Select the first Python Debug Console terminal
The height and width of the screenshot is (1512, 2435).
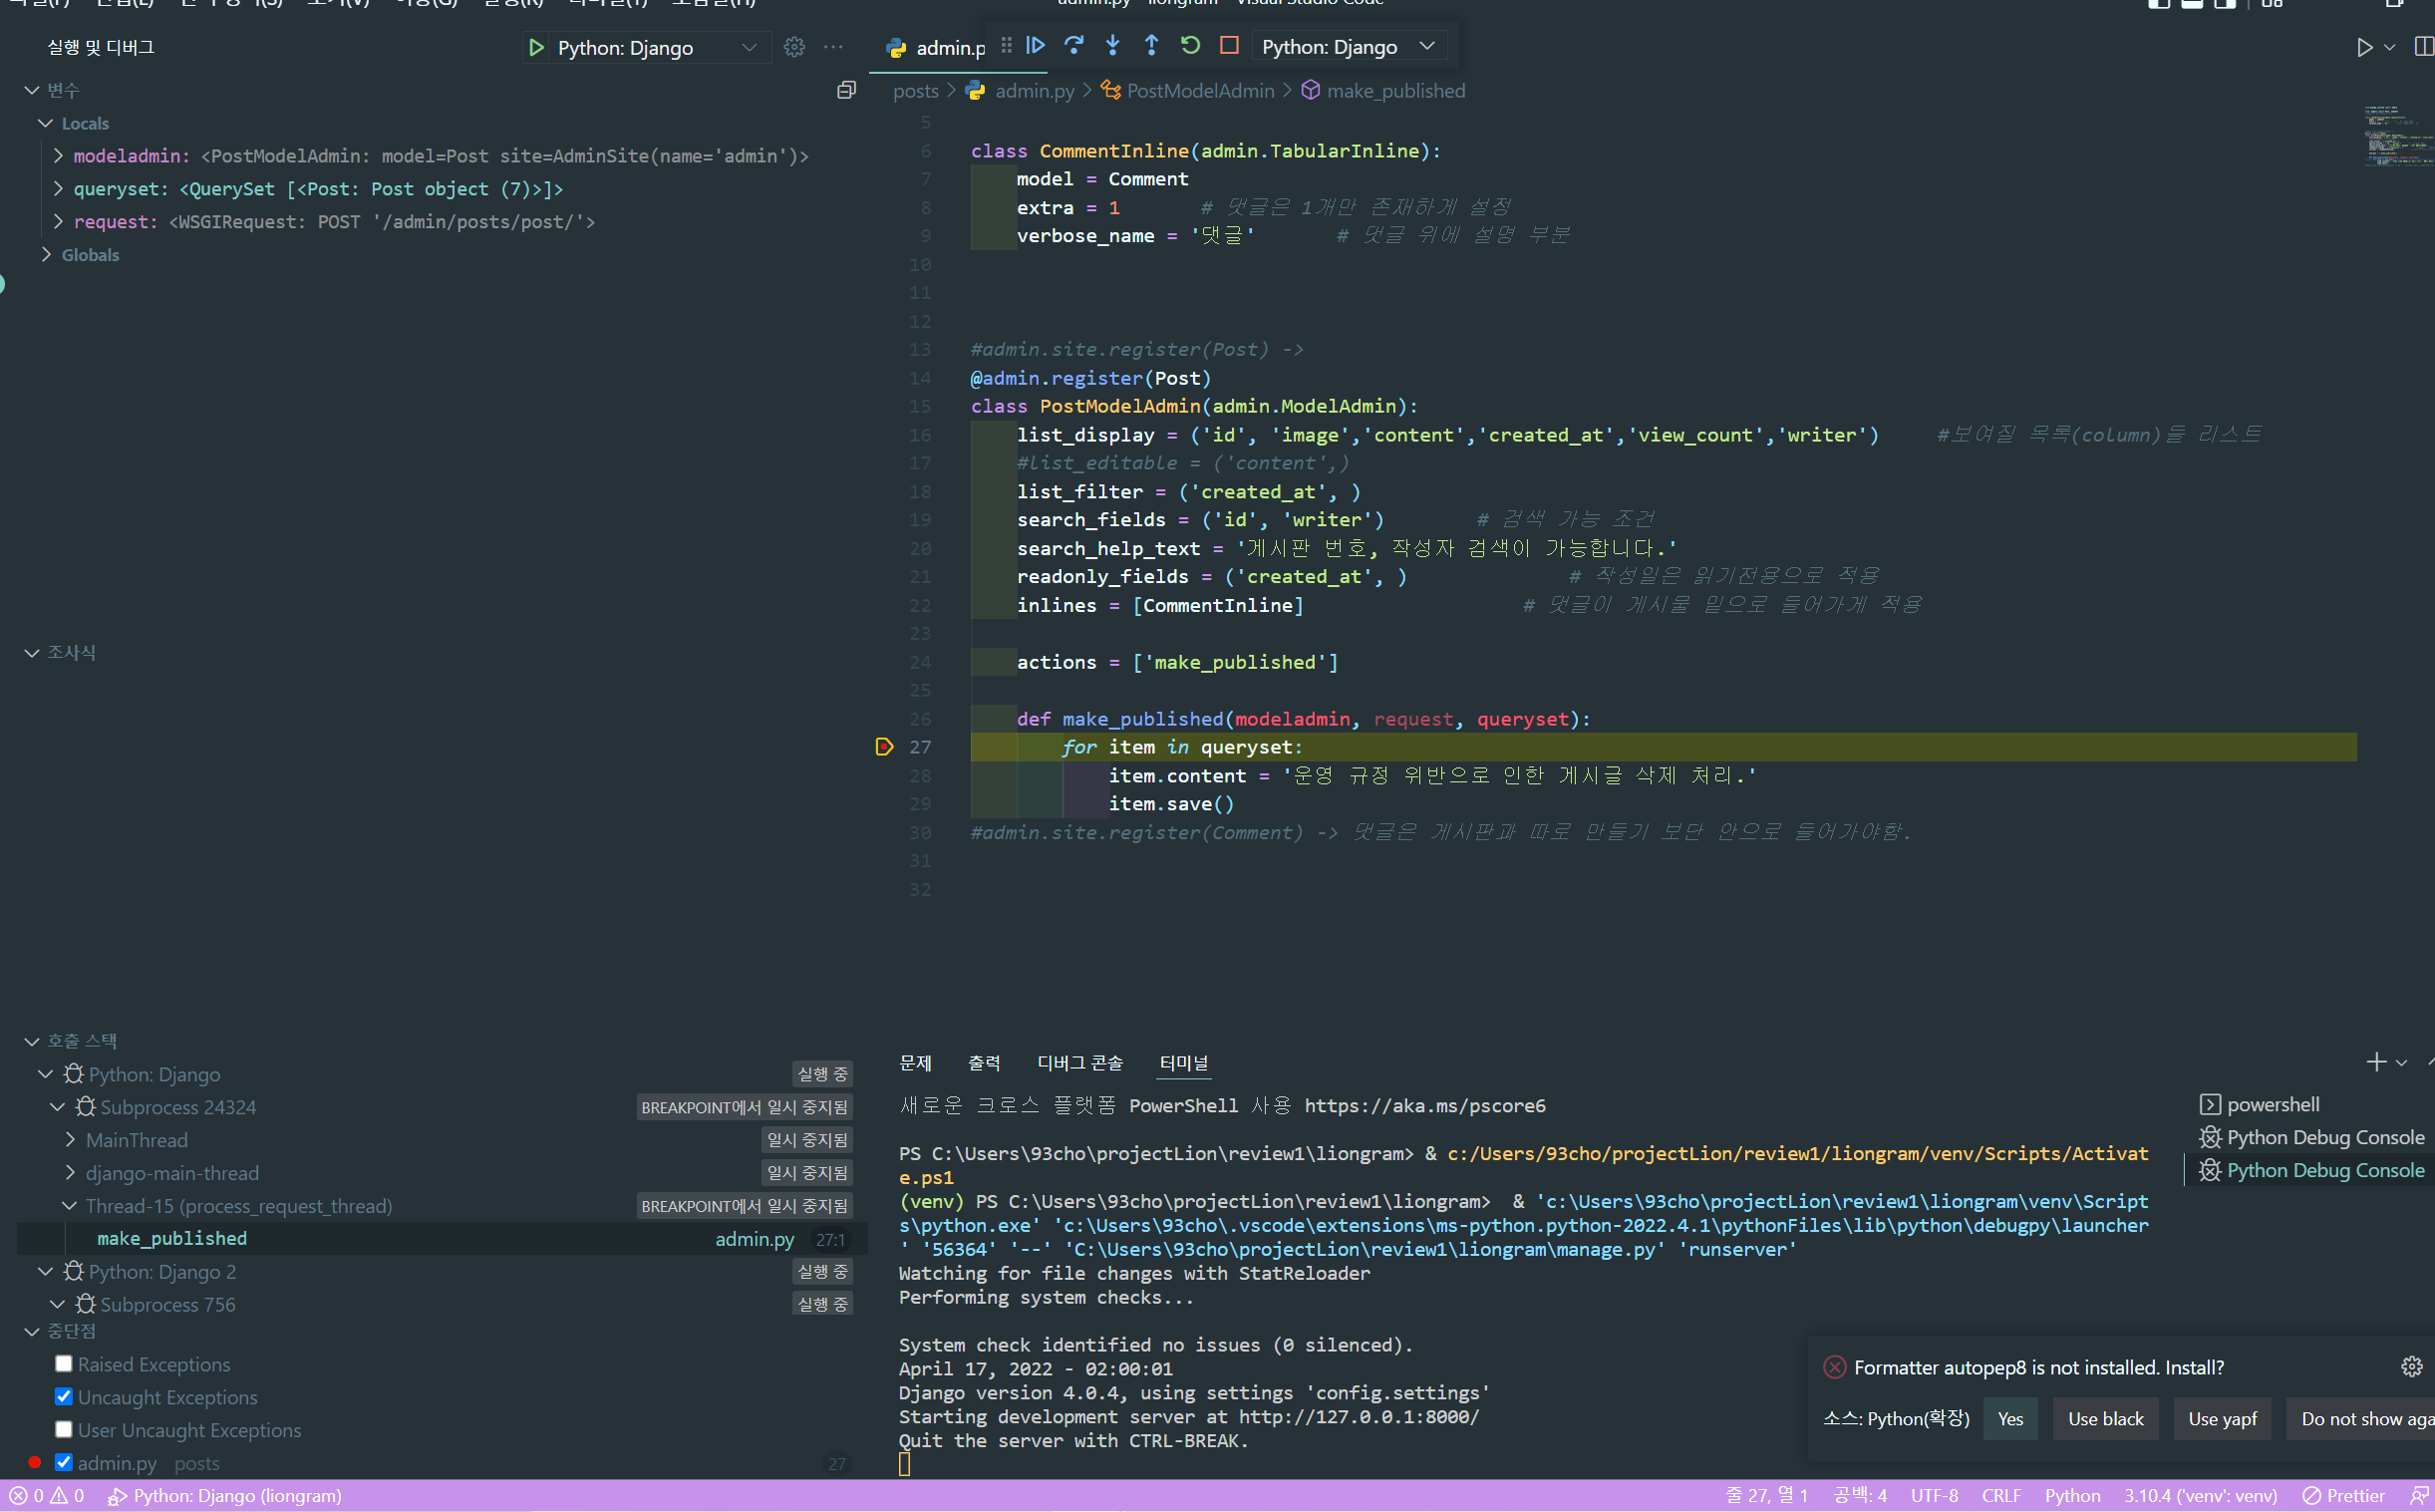(2311, 1137)
